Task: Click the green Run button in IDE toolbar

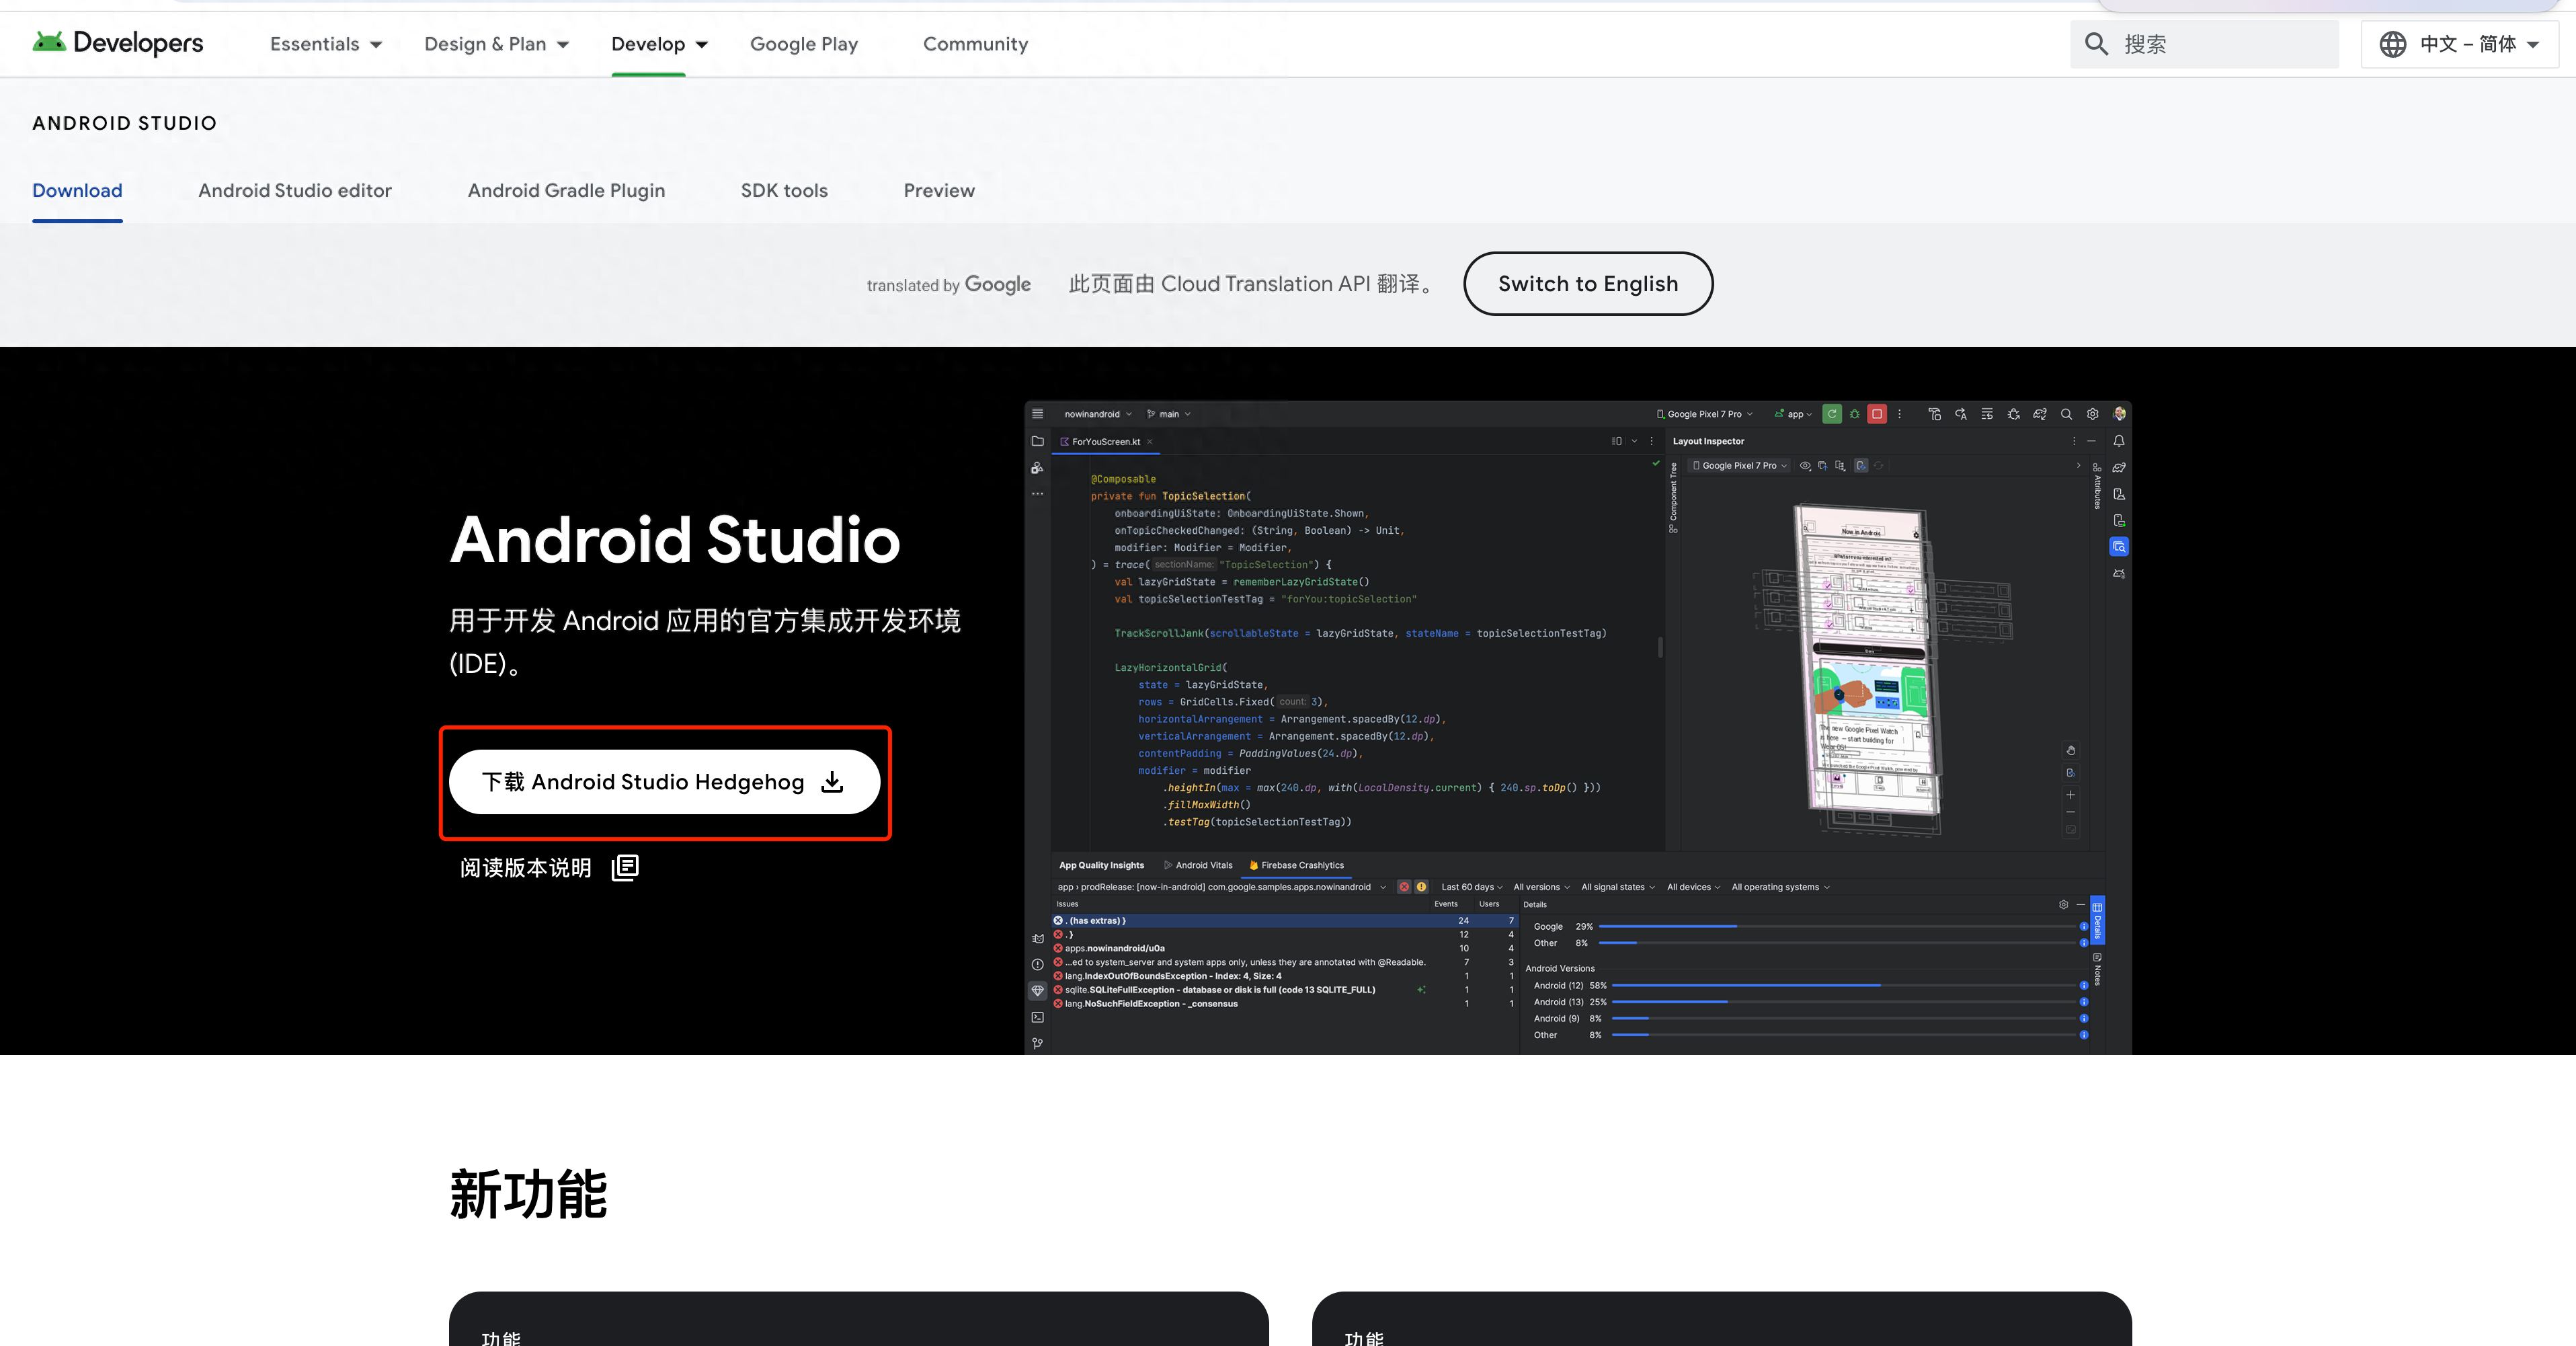Action: point(1831,414)
